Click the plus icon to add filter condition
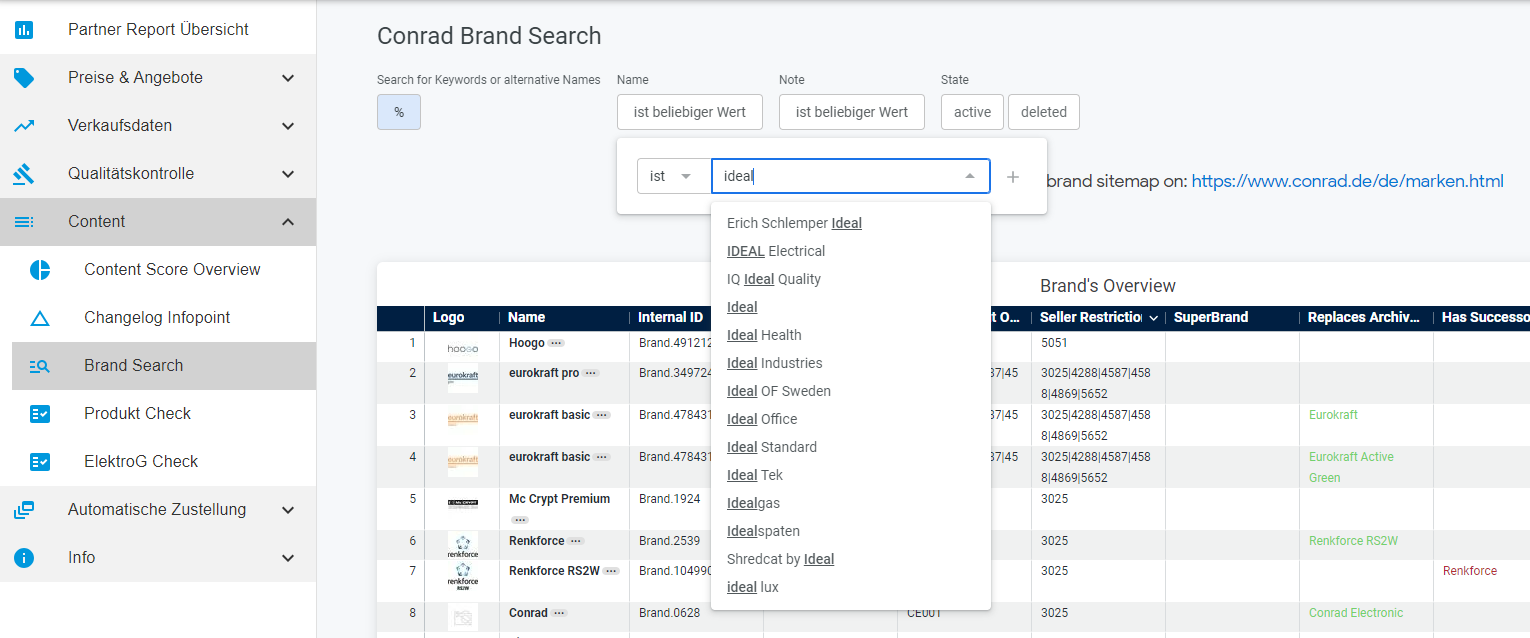1530x638 pixels. [x=1013, y=176]
